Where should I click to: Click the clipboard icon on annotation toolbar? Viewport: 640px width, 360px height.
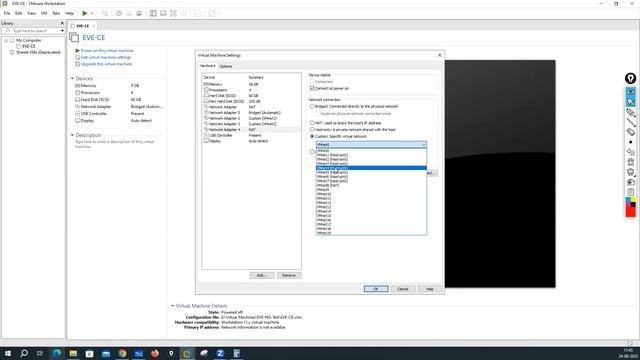(x=631, y=192)
